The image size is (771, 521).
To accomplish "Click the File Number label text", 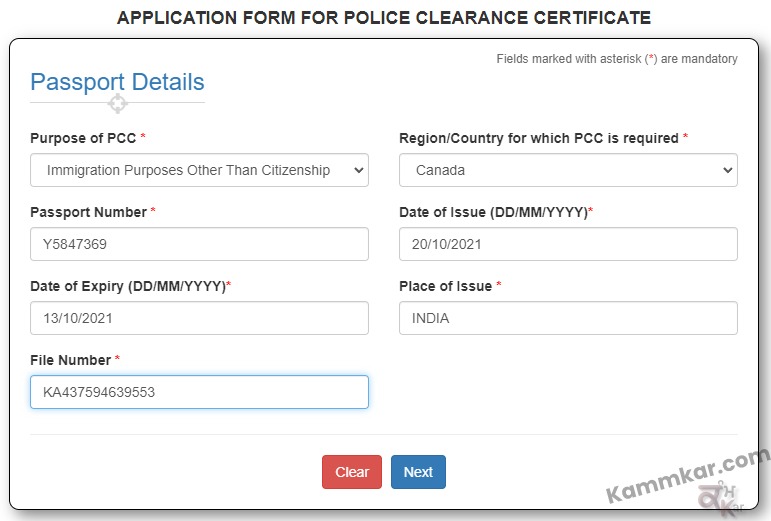I will click(x=70, y=360).
